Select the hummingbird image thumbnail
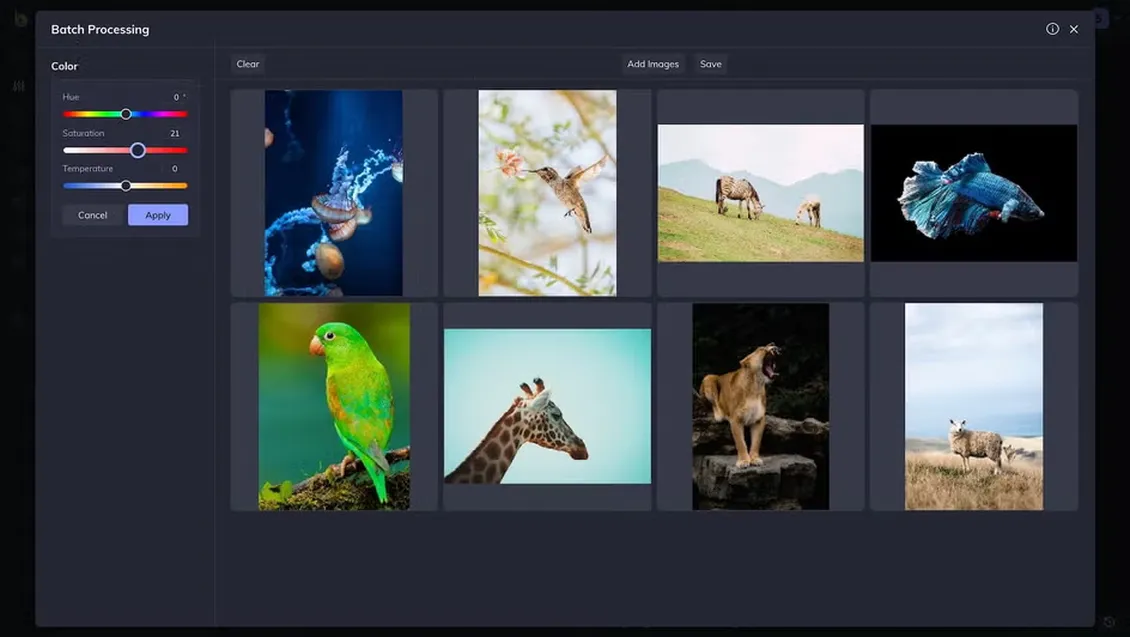 point(547,193)
